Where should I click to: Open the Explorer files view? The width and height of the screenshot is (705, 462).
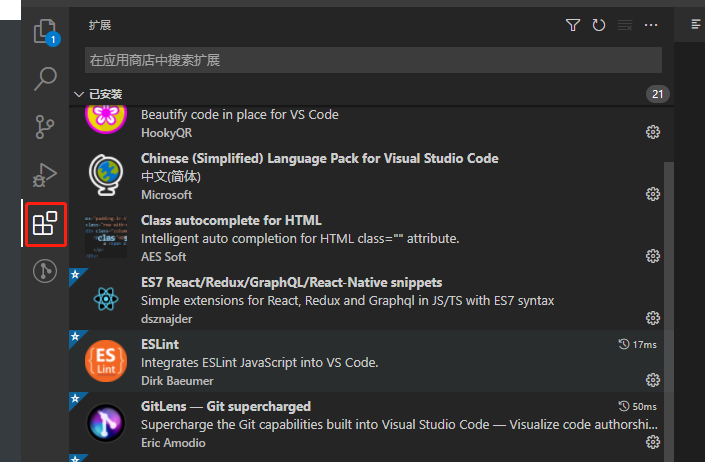[45, 32]
